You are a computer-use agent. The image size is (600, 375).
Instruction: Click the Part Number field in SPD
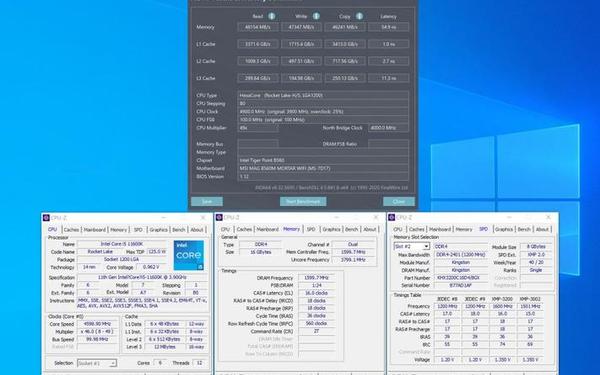461,278
